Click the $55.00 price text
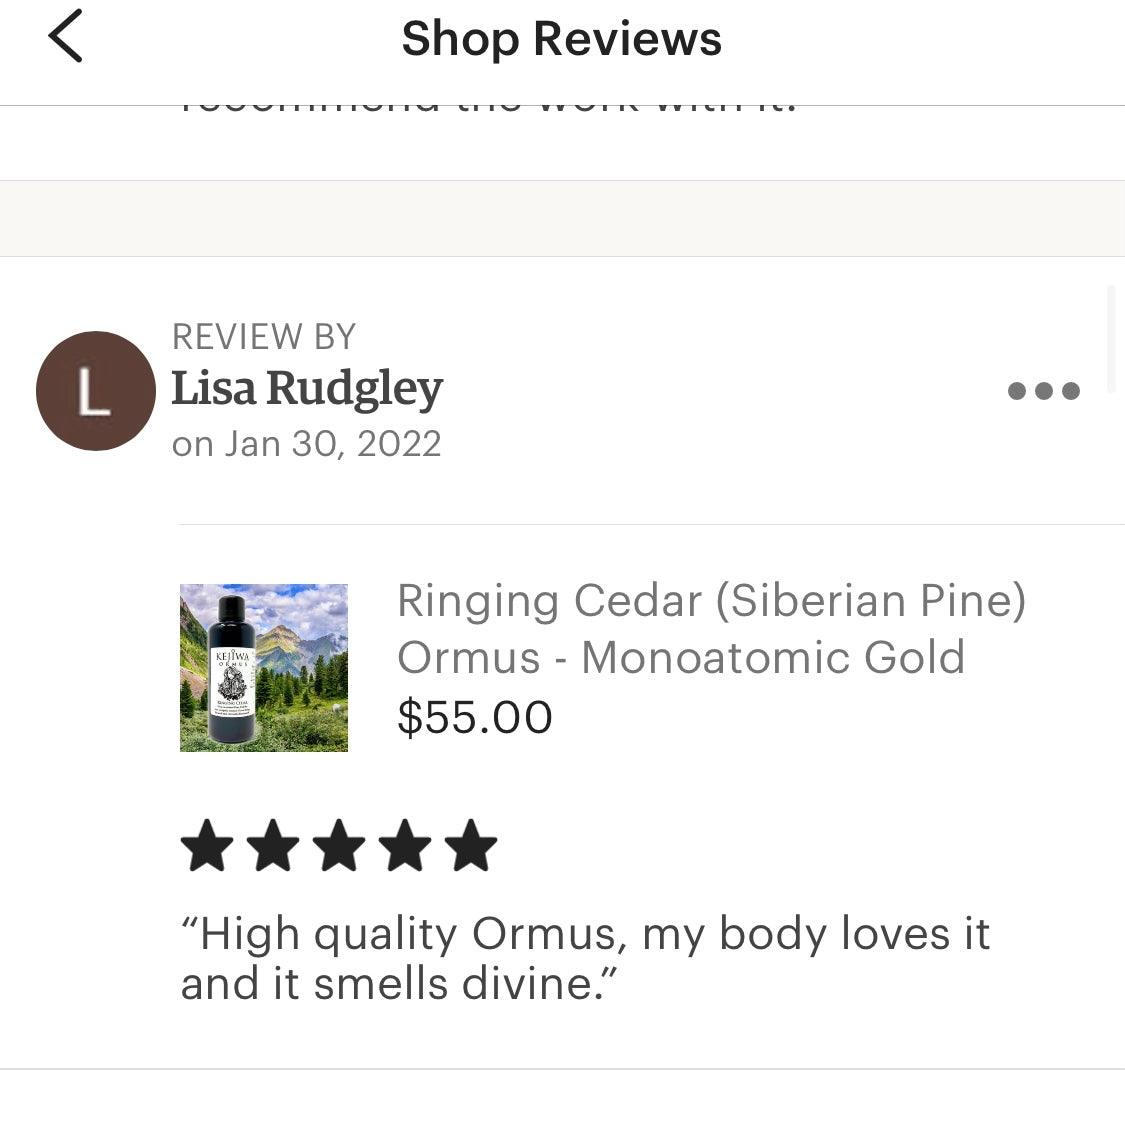The width and height of the screenshot is (1125, 1125). pyautogui.click(x=475, y=717)
